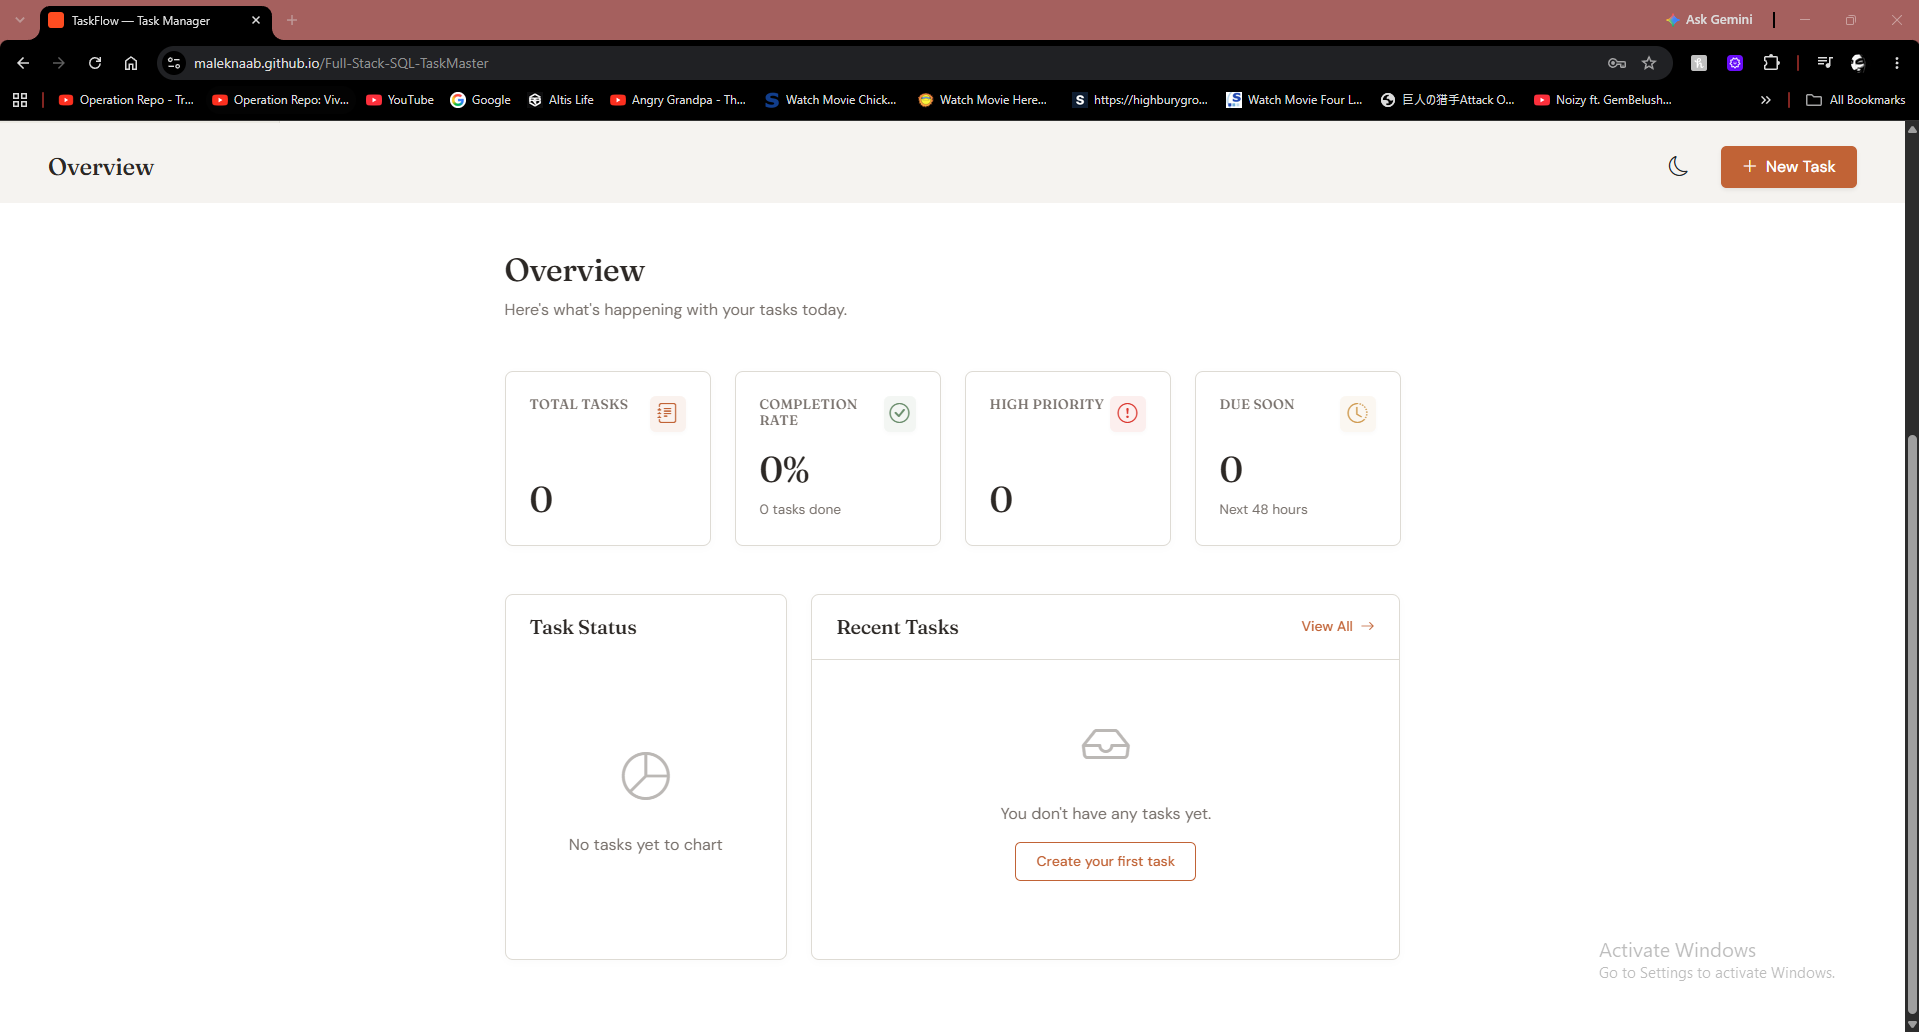The width and height of the screenshot is (1919, 1032).
Task: Expand the hidden bookmarks overflow chevron
Action: (x=1766, y=100)
